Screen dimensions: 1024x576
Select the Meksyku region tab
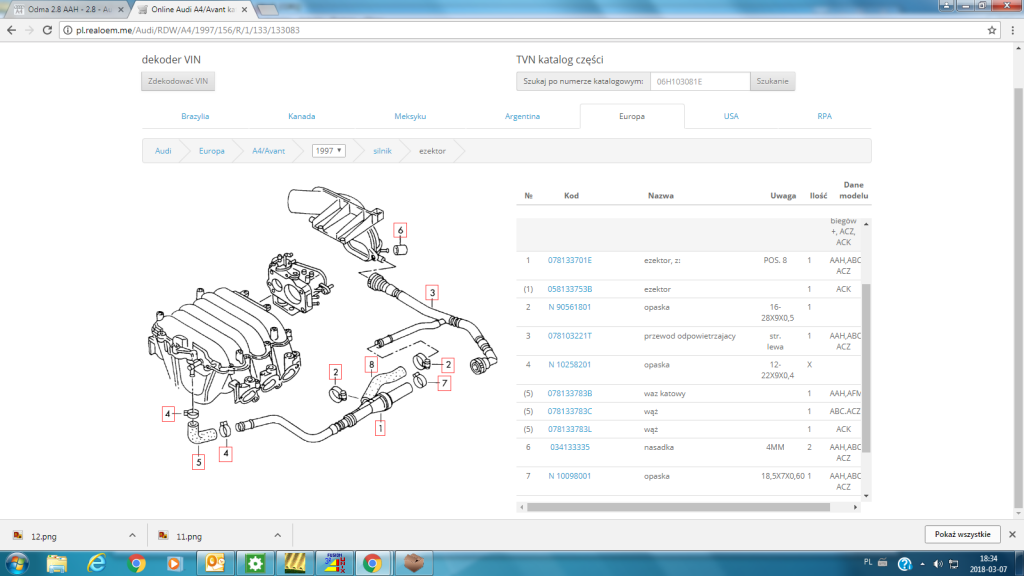coord(410,116)
